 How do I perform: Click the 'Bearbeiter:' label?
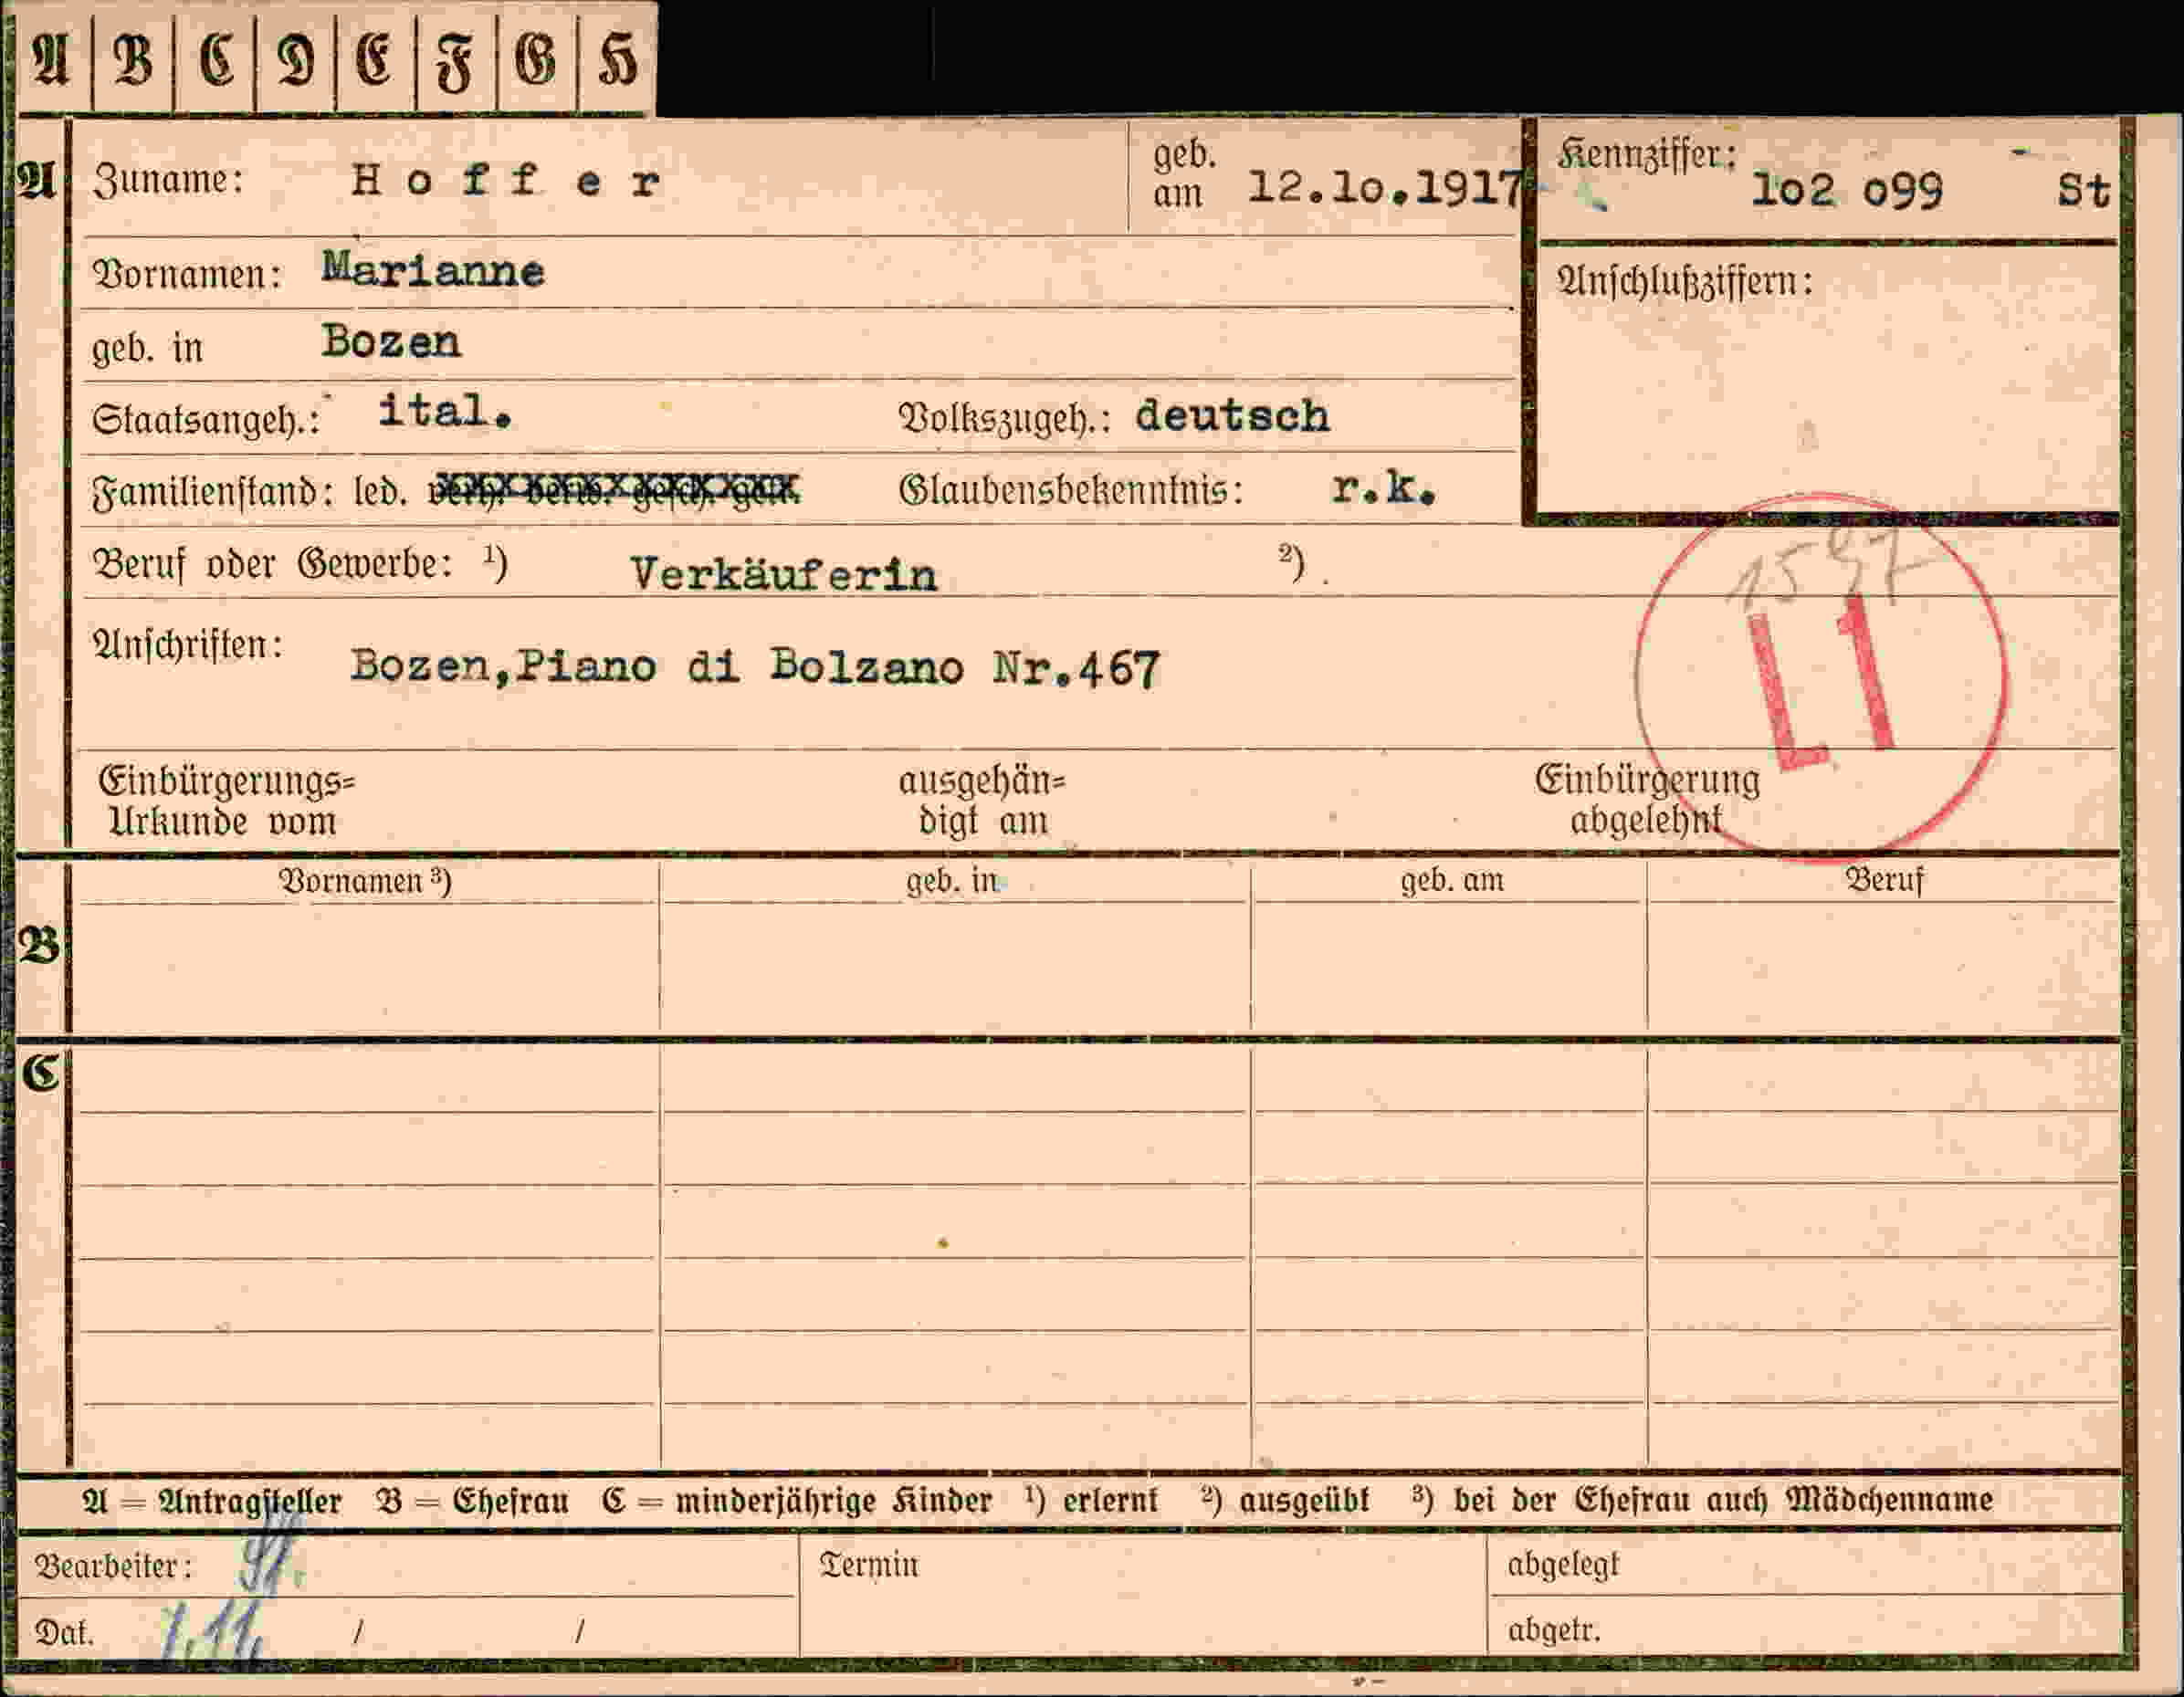113,1566
